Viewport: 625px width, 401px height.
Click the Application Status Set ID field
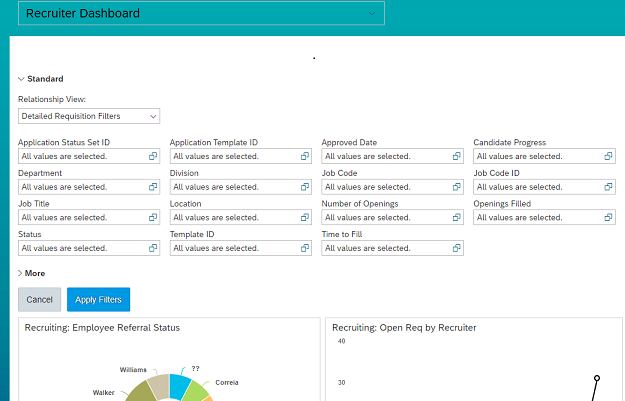click(89, 156)
